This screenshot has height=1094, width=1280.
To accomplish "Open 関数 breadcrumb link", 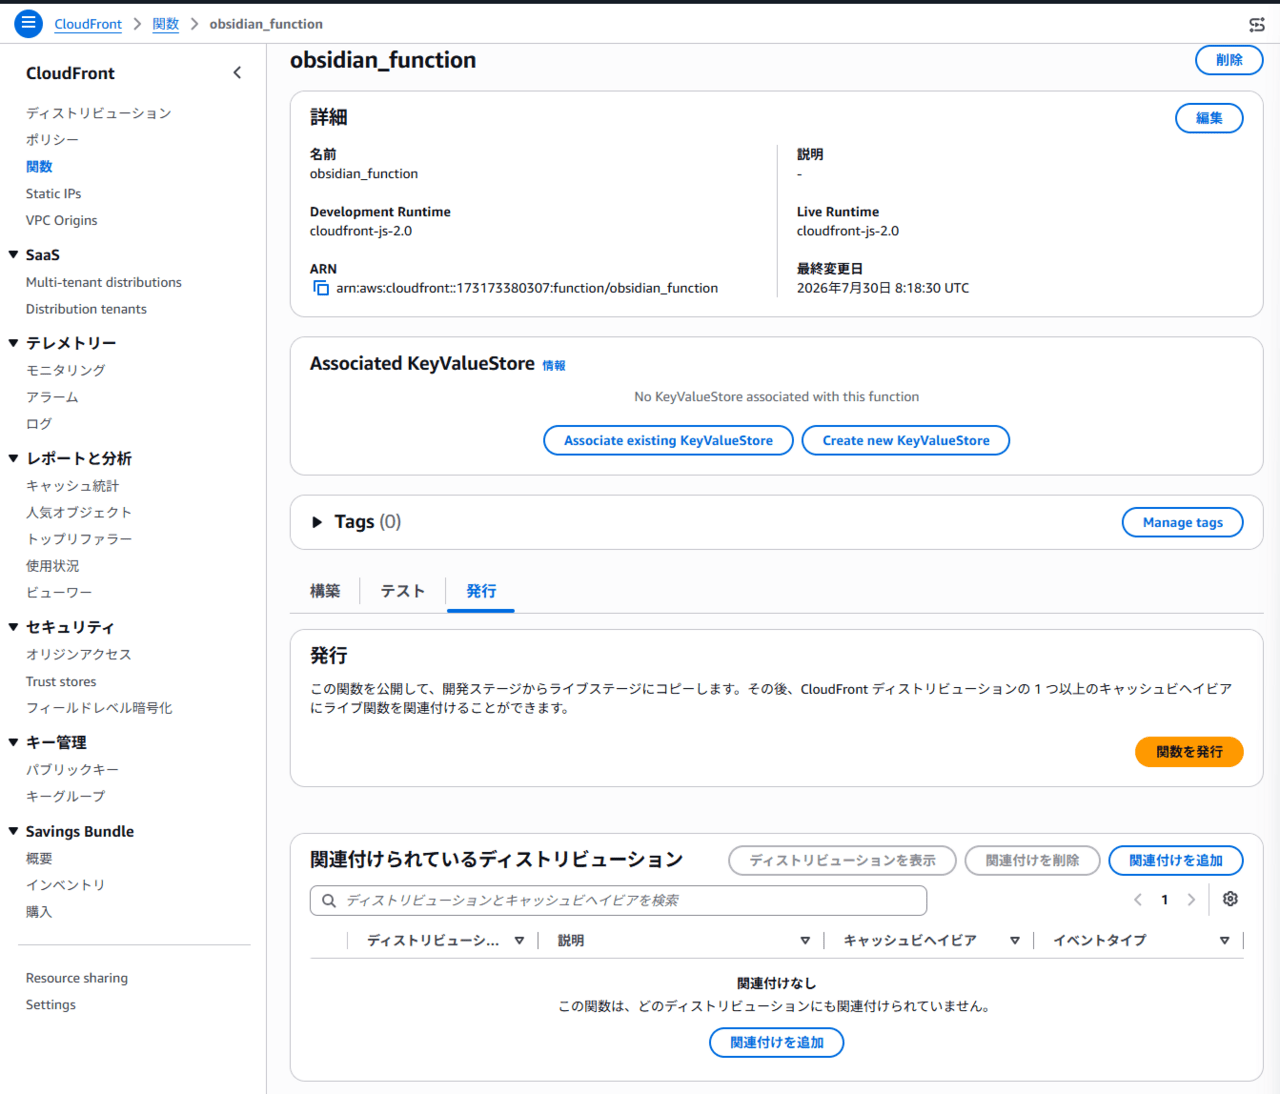I will [x=166, y=24].
